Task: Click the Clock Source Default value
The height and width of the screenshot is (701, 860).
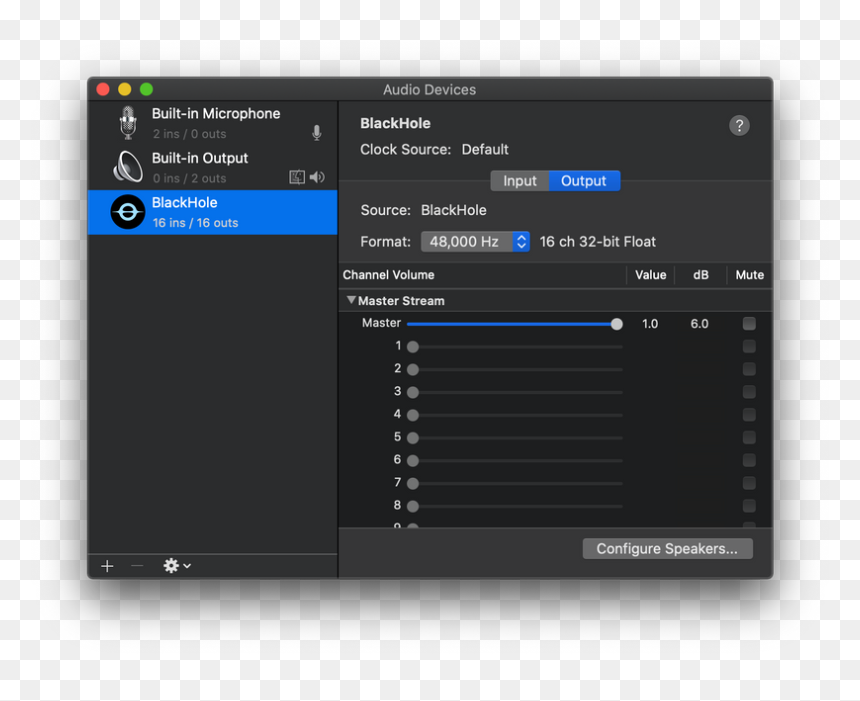Action: pos(485,150)
